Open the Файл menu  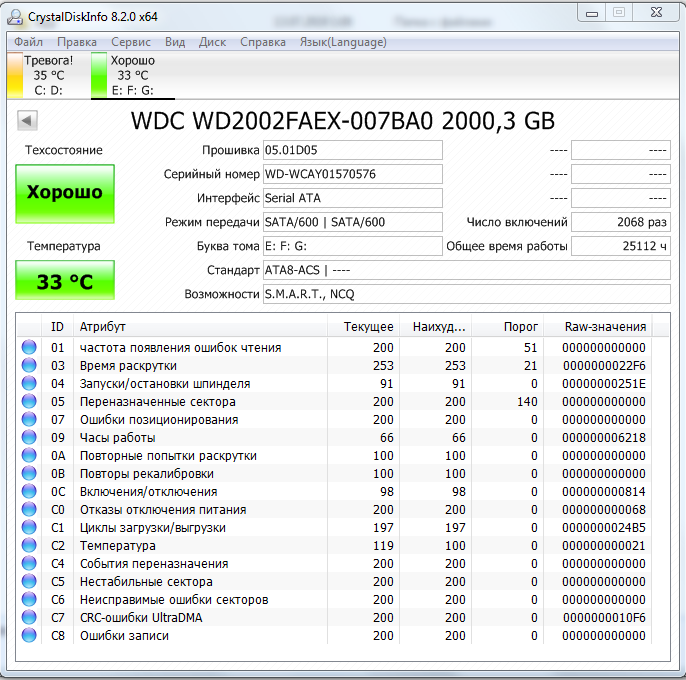28,42
